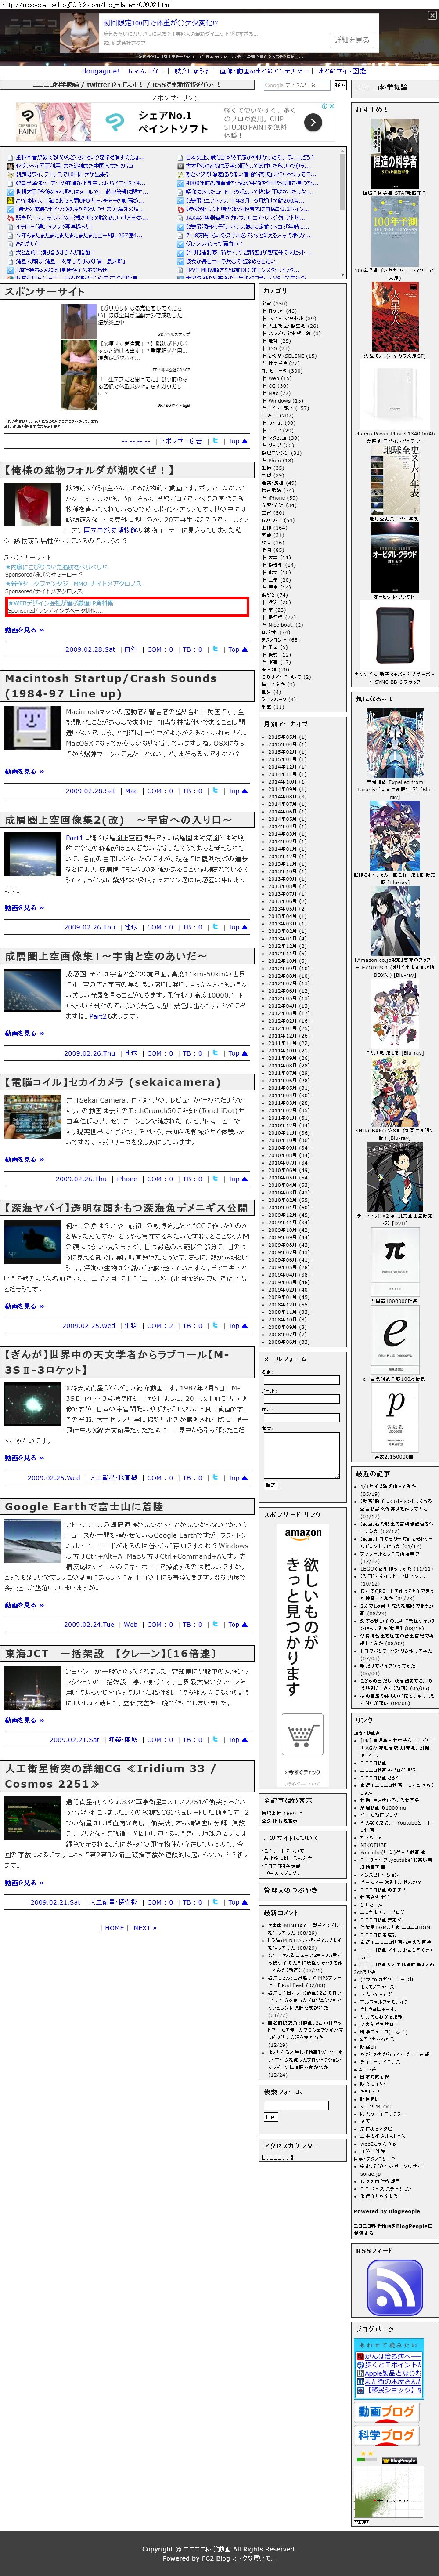Open まとめサイト図鑑 navigation link

(342, 71)
